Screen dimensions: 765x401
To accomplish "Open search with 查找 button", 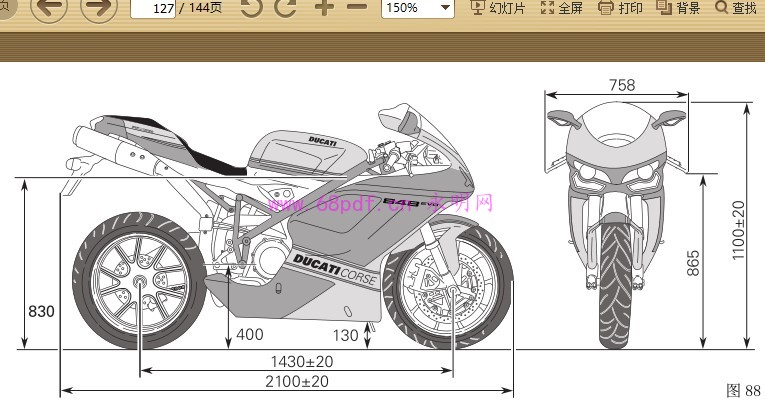I will coord(736,8).
